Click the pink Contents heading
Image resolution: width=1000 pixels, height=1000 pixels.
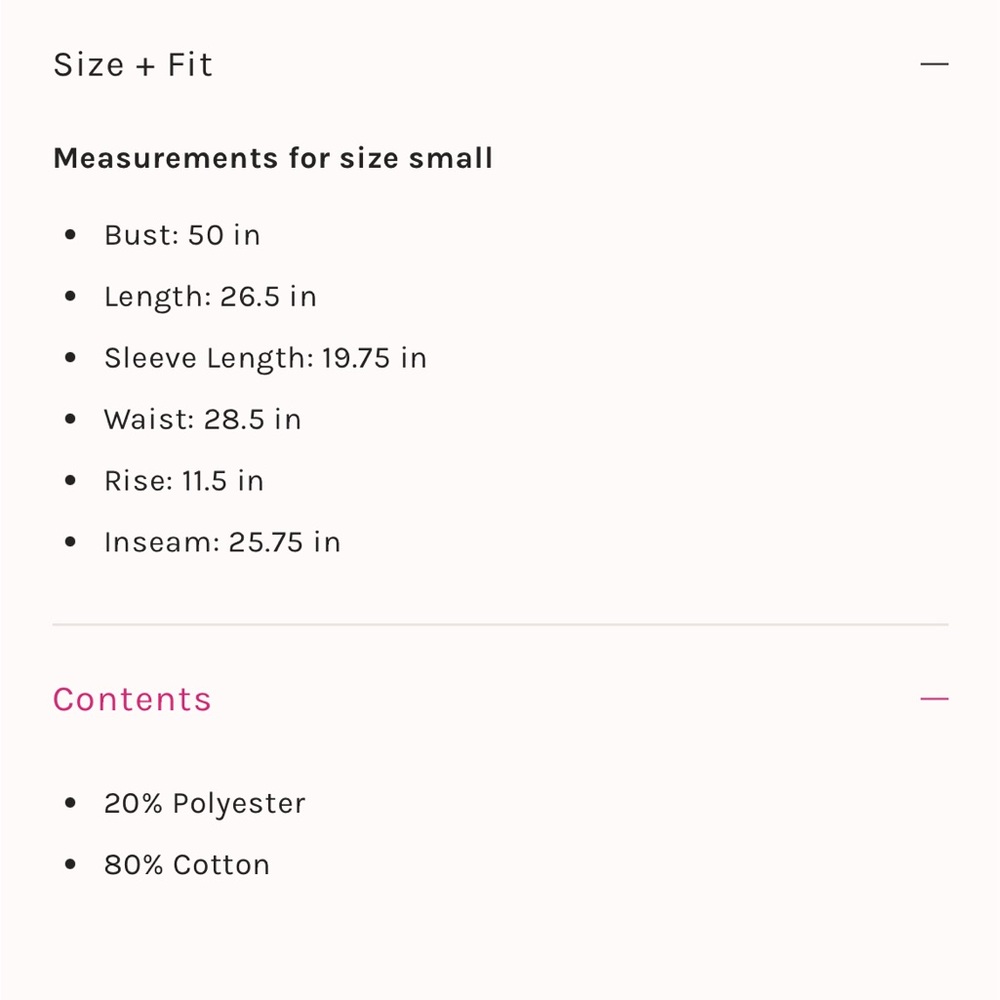click(132, 699)
